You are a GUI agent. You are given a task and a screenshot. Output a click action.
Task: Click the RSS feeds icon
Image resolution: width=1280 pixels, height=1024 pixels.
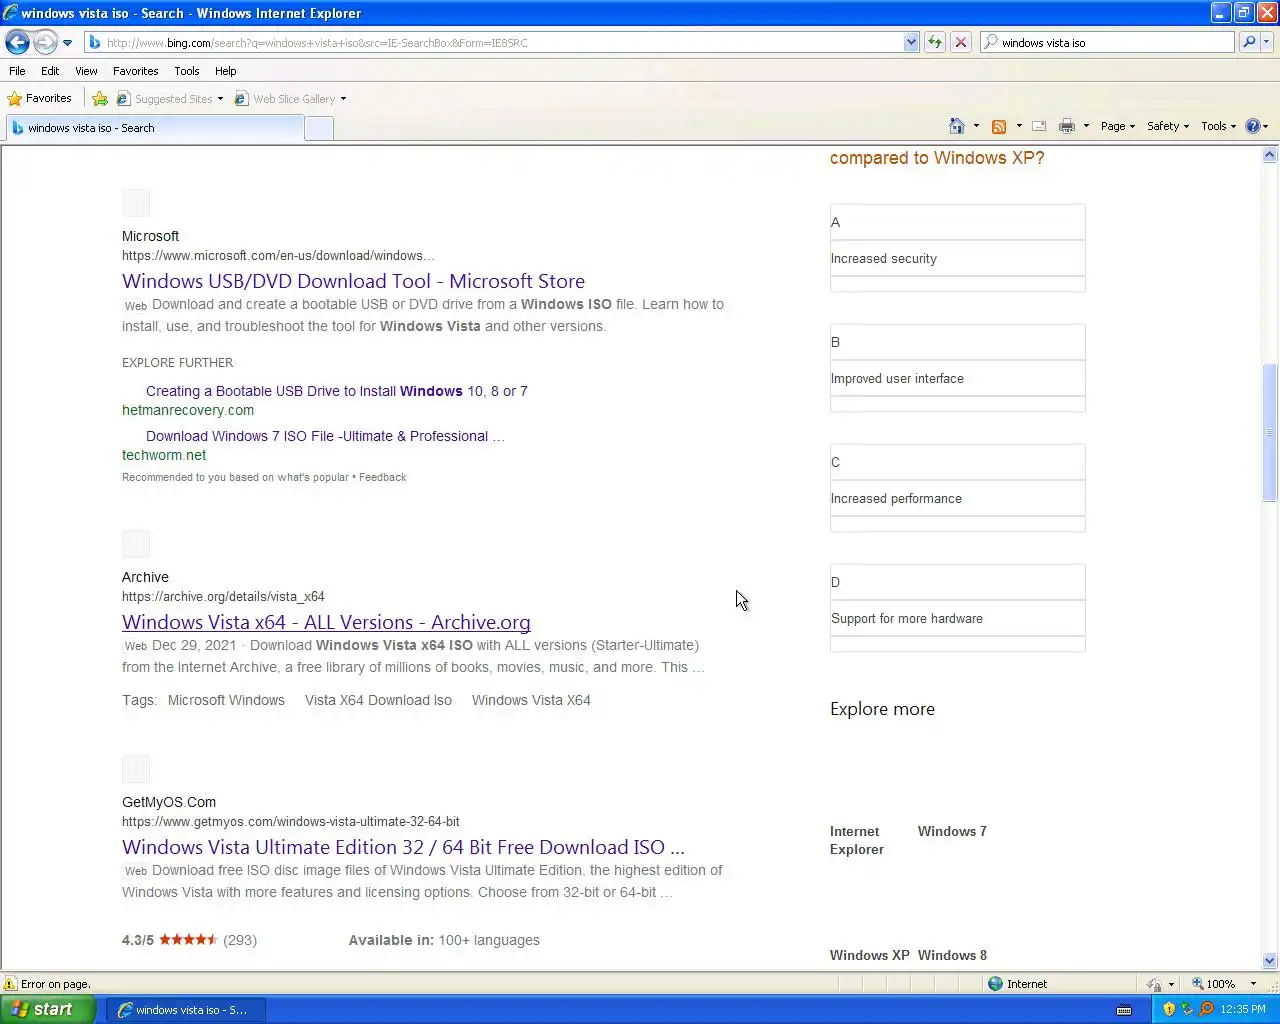click(x=999, y=126)
